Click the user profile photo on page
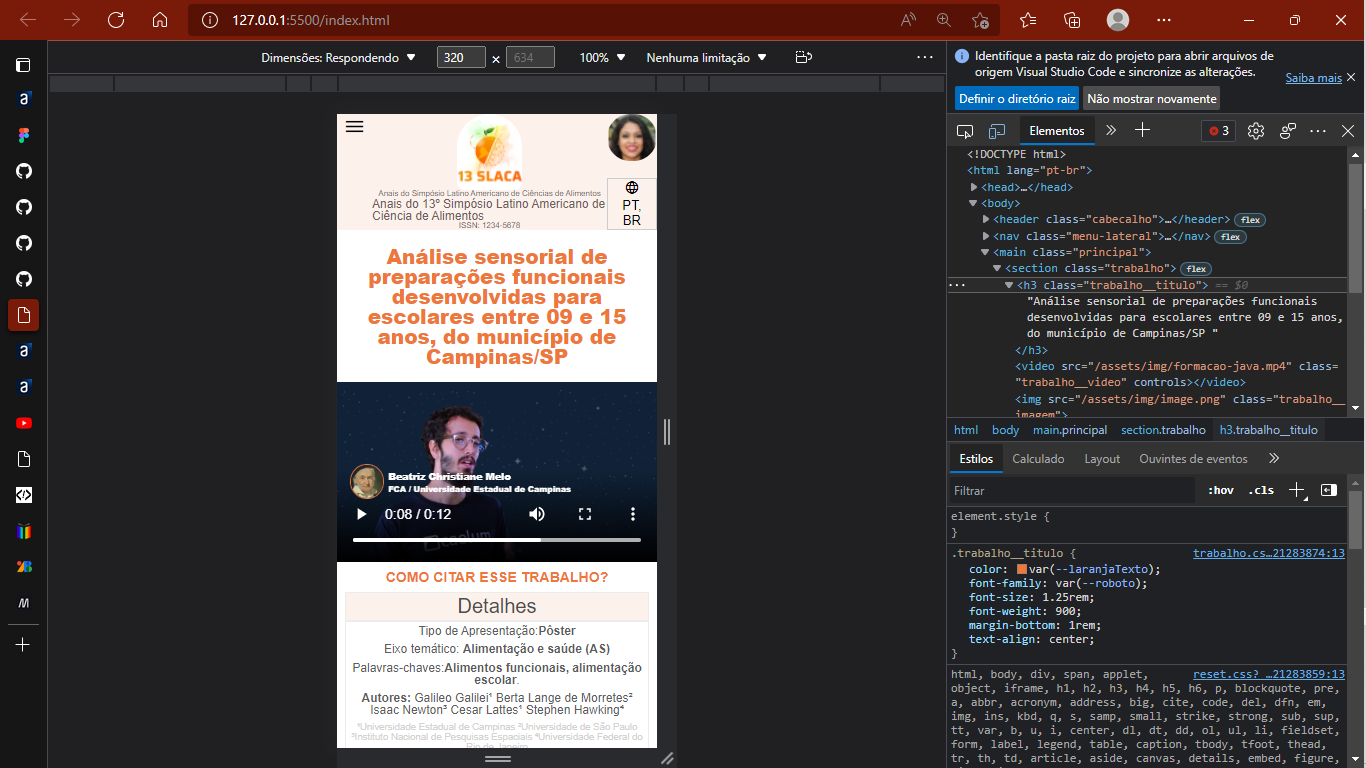This screenshot has width=1366, height=768. click(632, 138)
